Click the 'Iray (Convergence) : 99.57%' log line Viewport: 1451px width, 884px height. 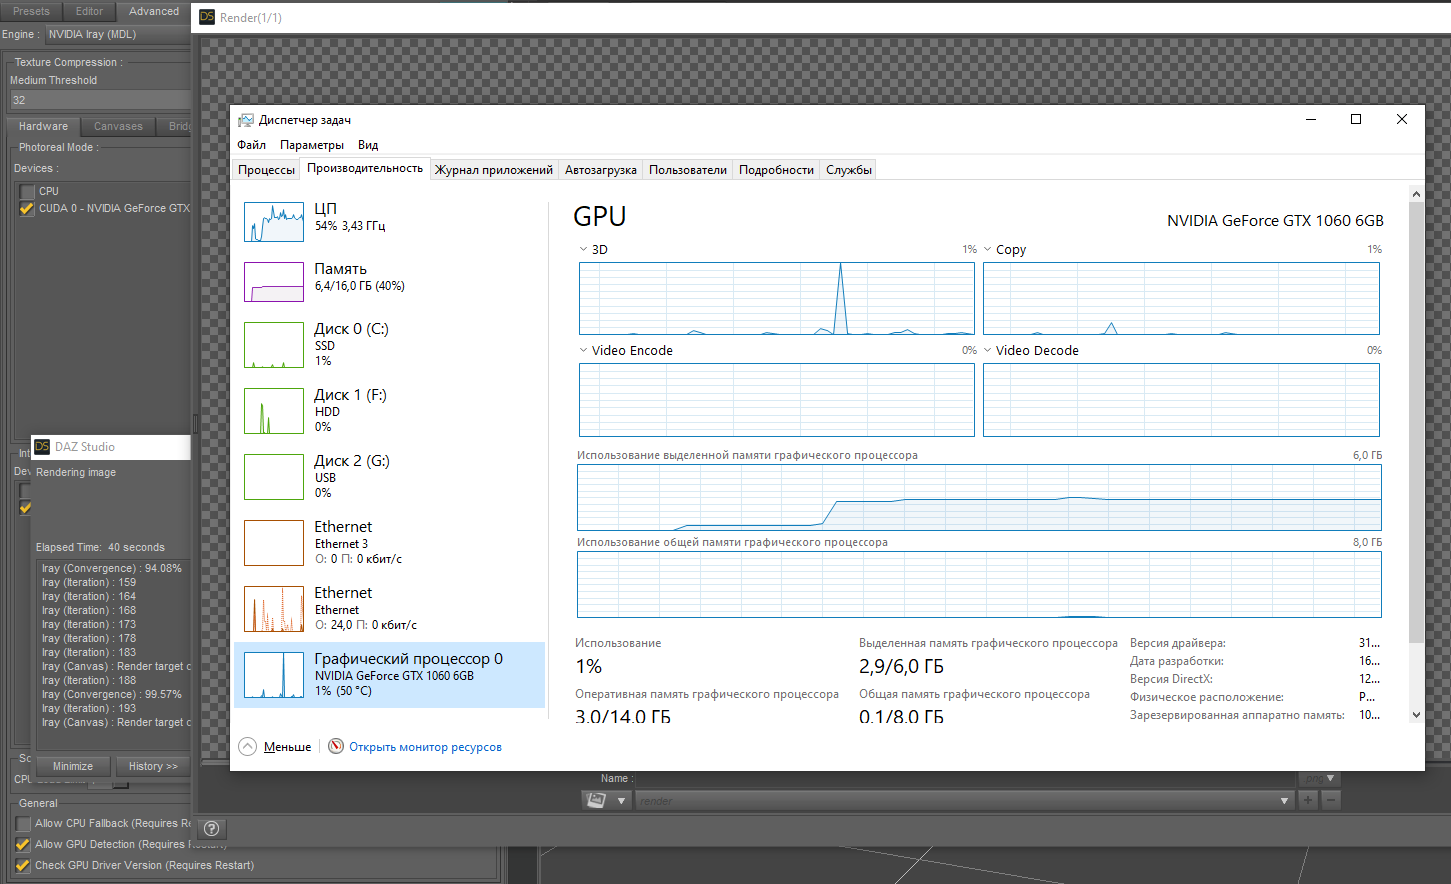(x=112, y=694)
